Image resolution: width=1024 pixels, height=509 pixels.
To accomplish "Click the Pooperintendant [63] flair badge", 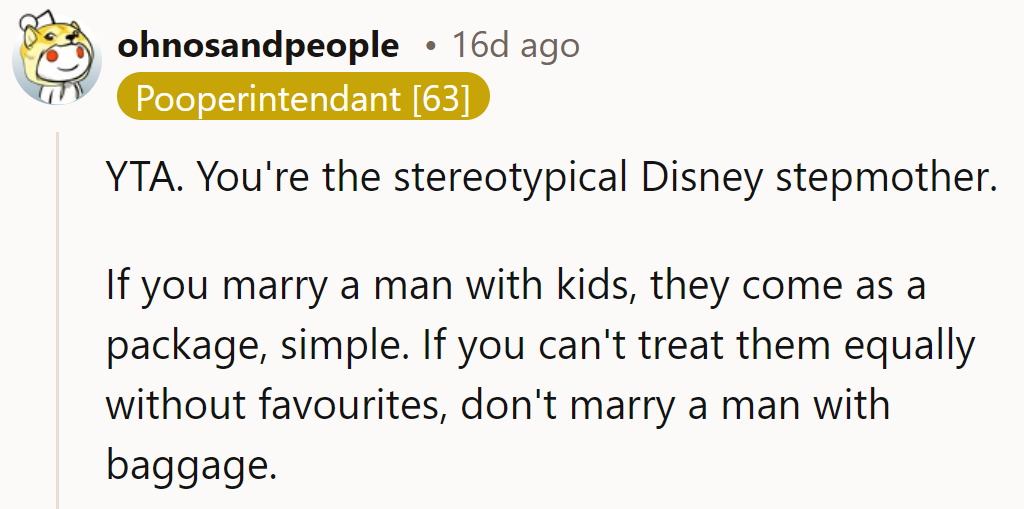I will (x=302, y=99).
